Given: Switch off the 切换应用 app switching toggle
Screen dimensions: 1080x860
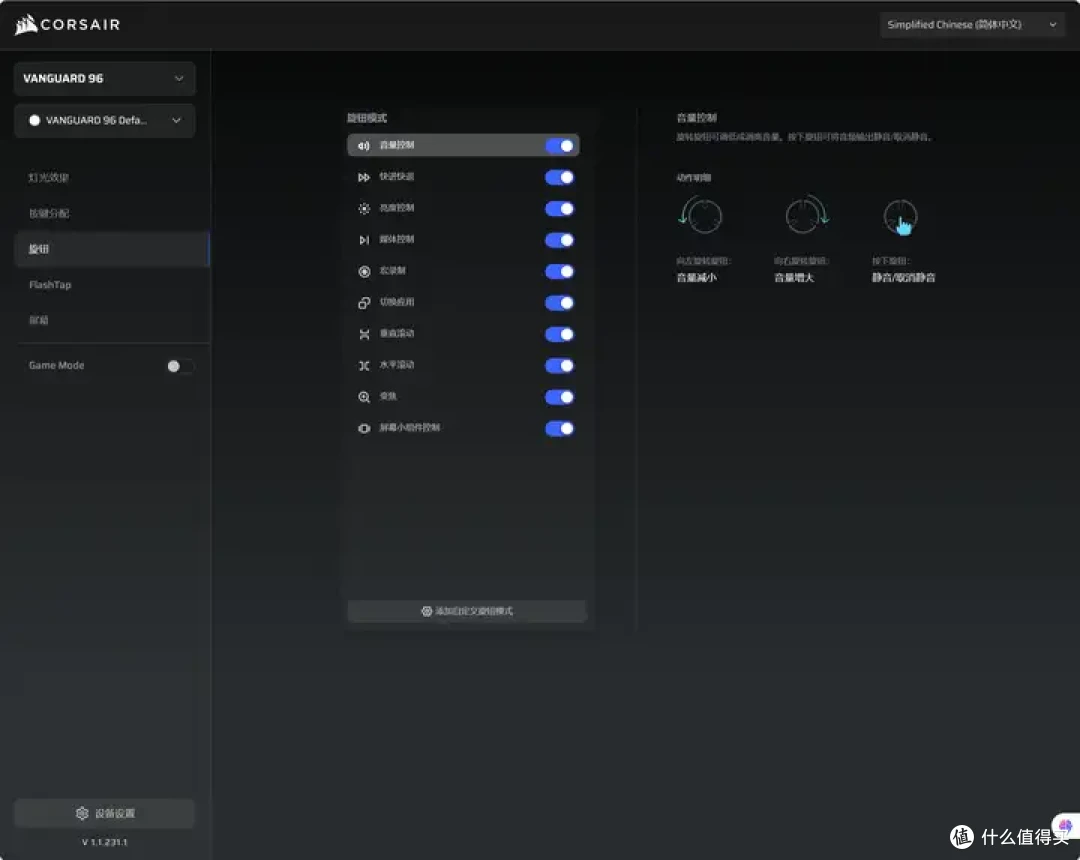Looking at the screenshot, I should pyautogui.click(x=559, y=303).
